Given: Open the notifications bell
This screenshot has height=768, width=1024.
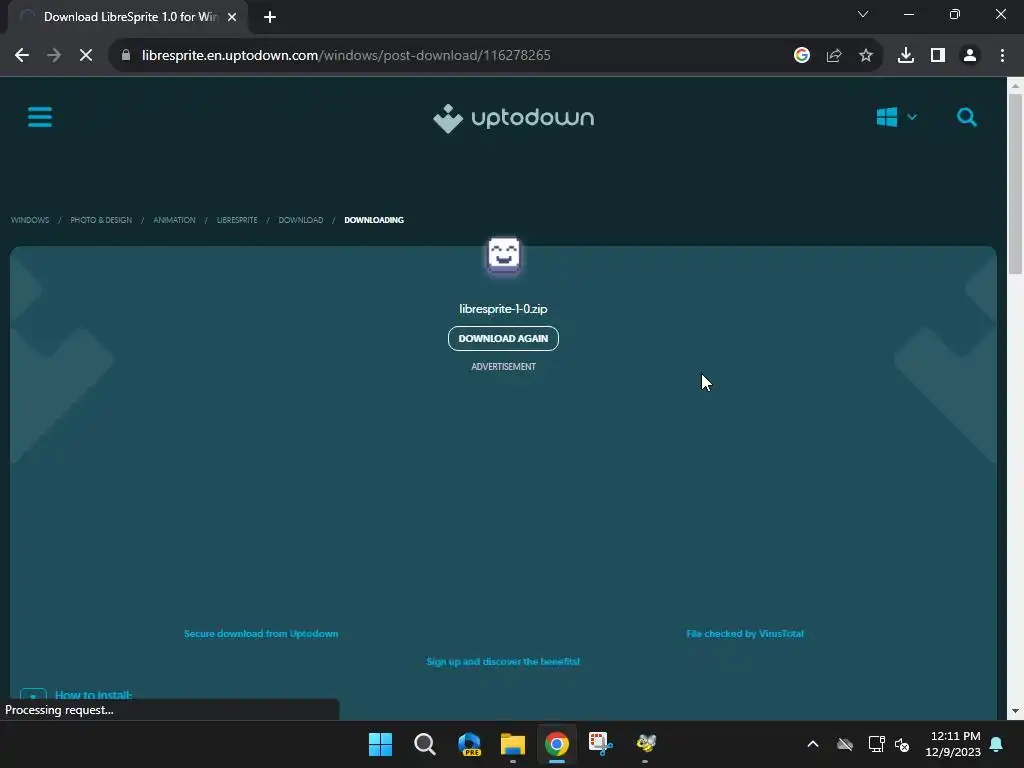Looking at the screenshot, I should pos(997,744).
